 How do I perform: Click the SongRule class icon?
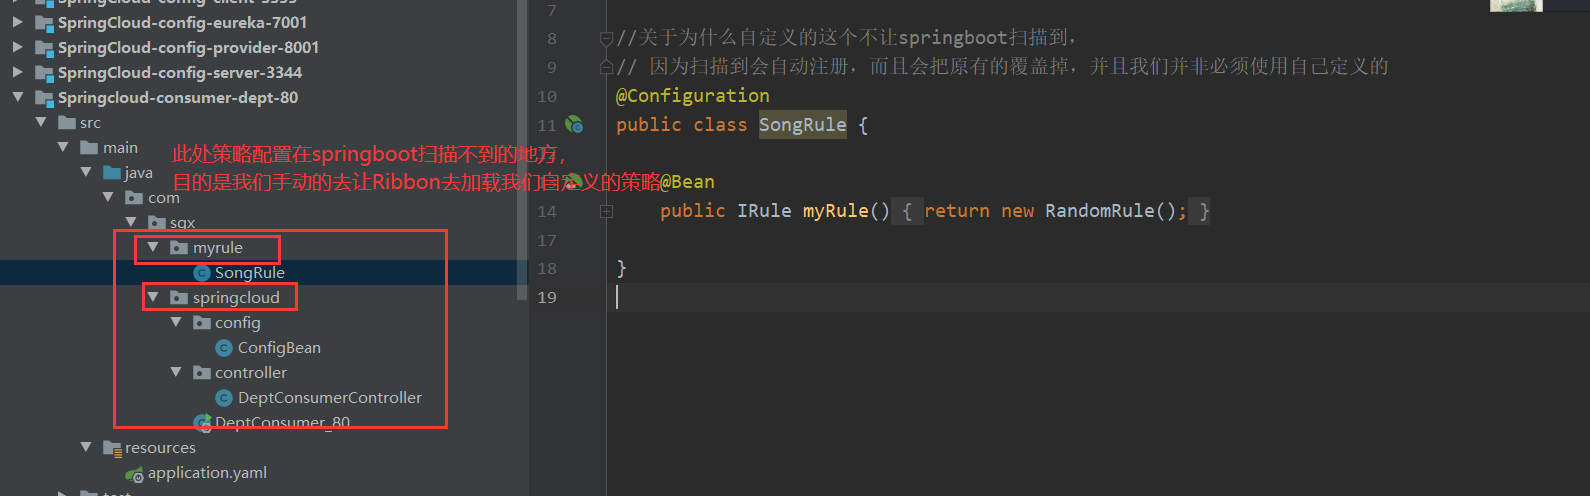tap(202, 273)
